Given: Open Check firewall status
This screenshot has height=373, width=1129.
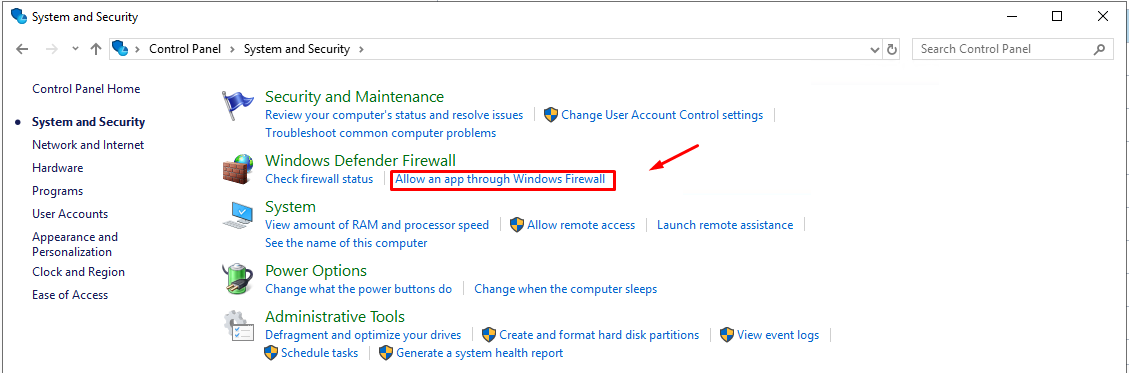Looking at the screenshot, I should (319, 179).
